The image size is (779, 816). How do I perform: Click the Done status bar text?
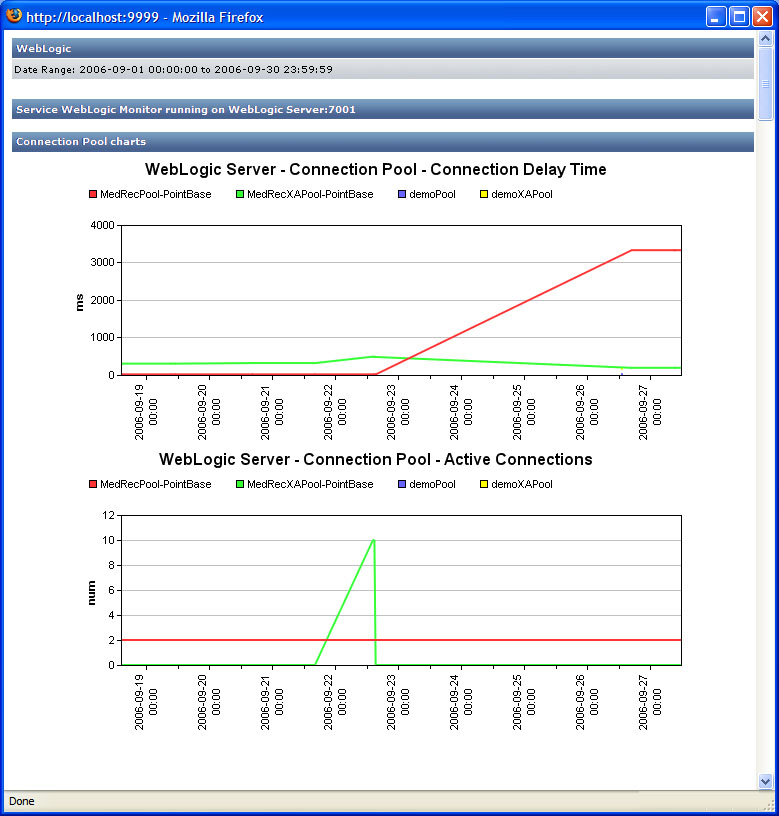22,801
